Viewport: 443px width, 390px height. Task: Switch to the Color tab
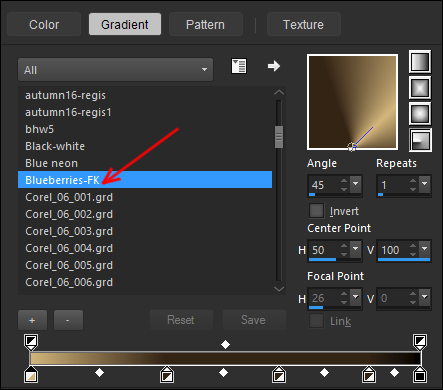pos(44,24)
